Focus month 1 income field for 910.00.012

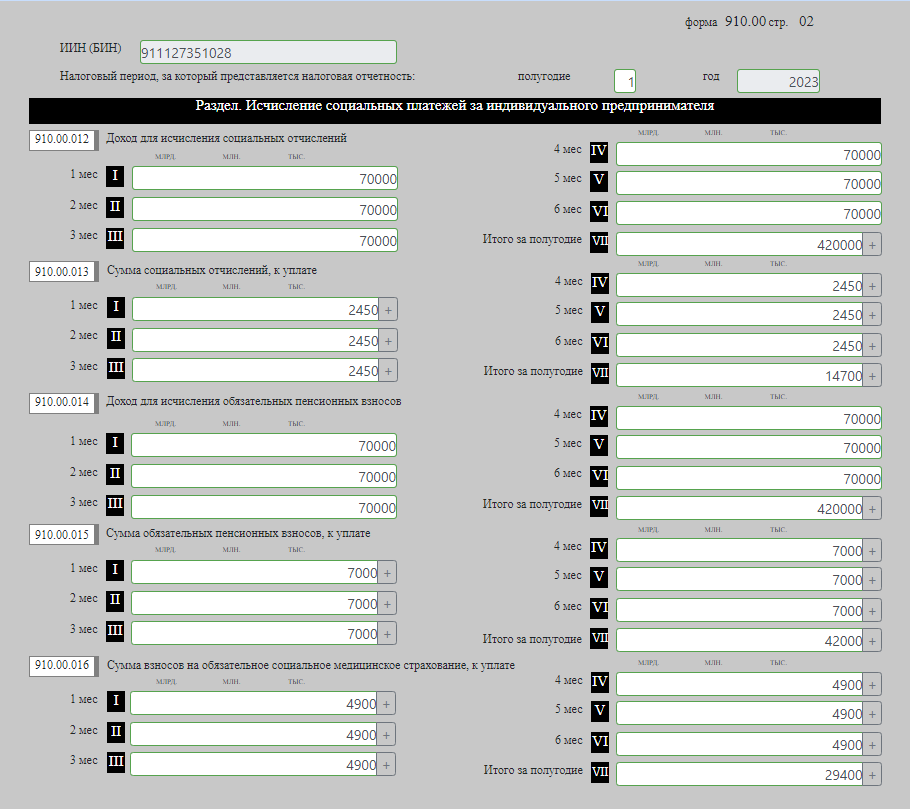point(264,180)
